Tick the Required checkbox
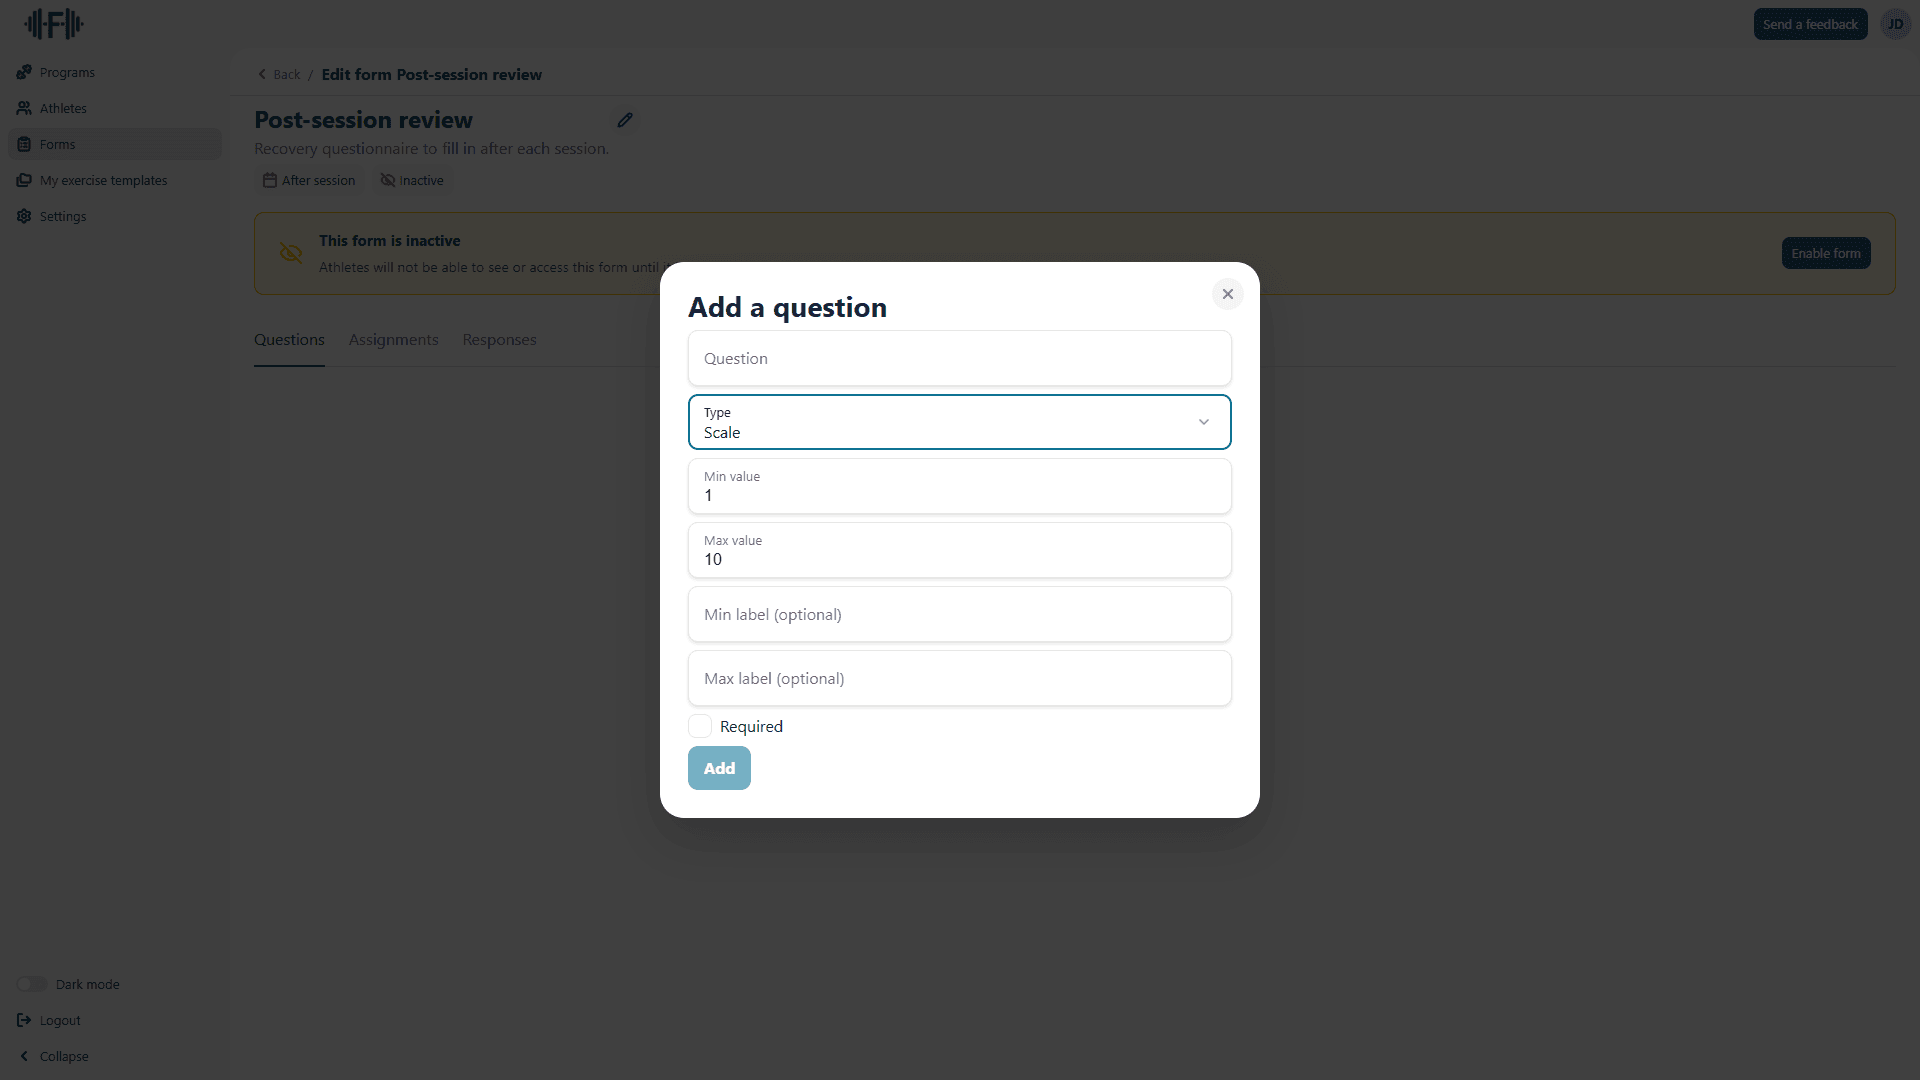This screenshot has width=1920, height=1080. point(700,726)
